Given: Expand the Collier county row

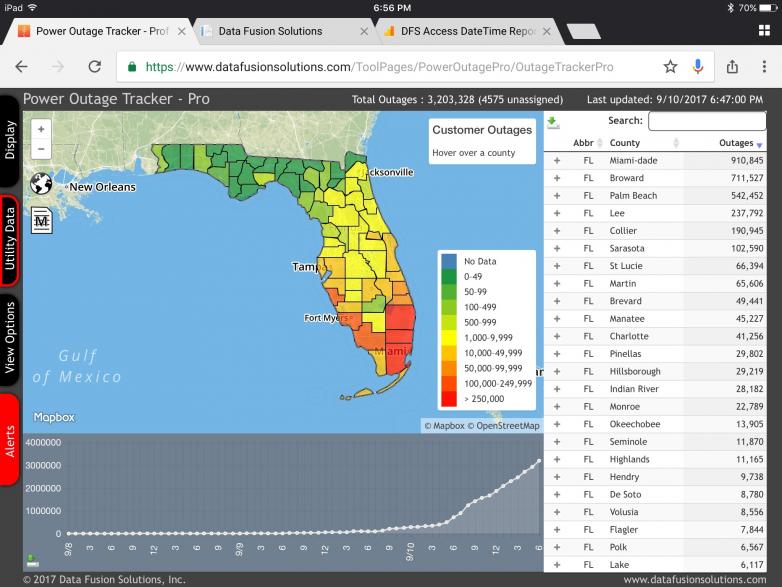Looking at the screenshot, I should point(557,231).
